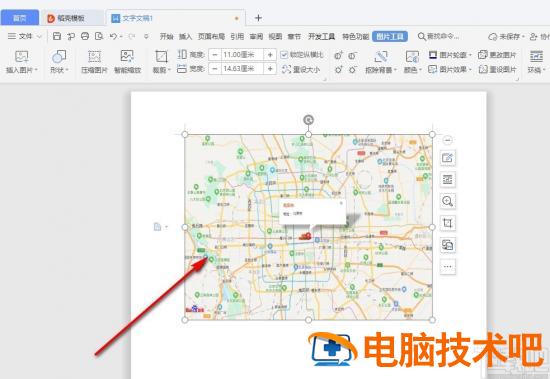Click the Color (颜色) picture icon
Viewport: 550px width, 379px height.
coord(412,56)
